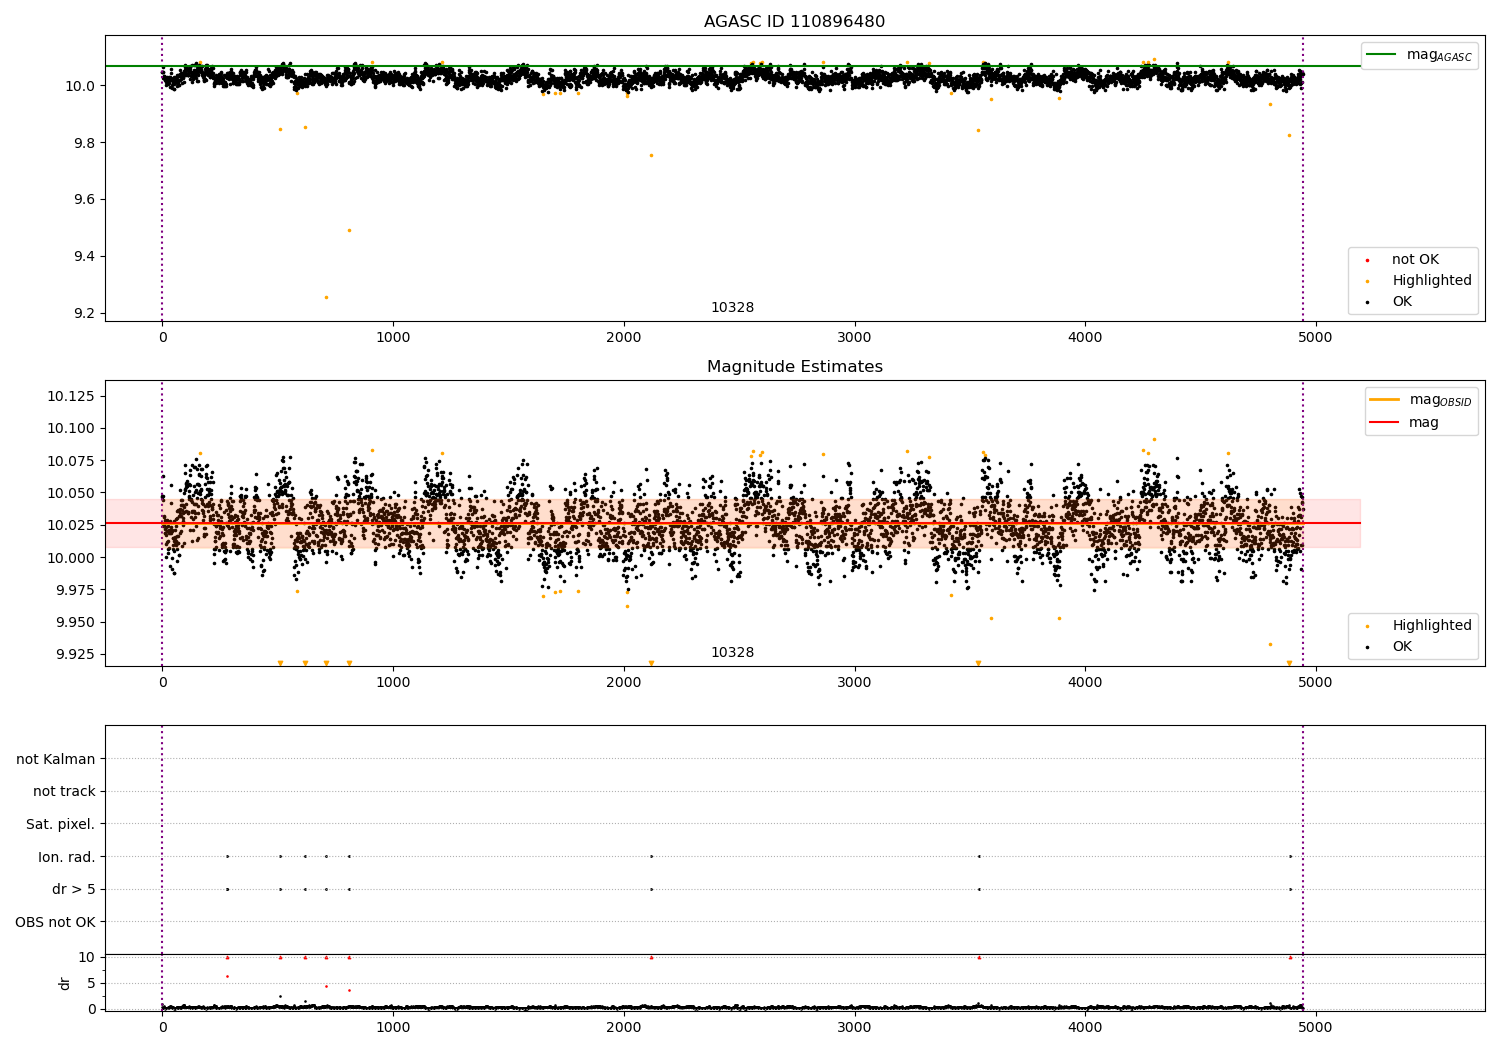1500x1050 pixels.
Task: Click the "Sat. pixel." row label
Action: [x=61, y=825]
